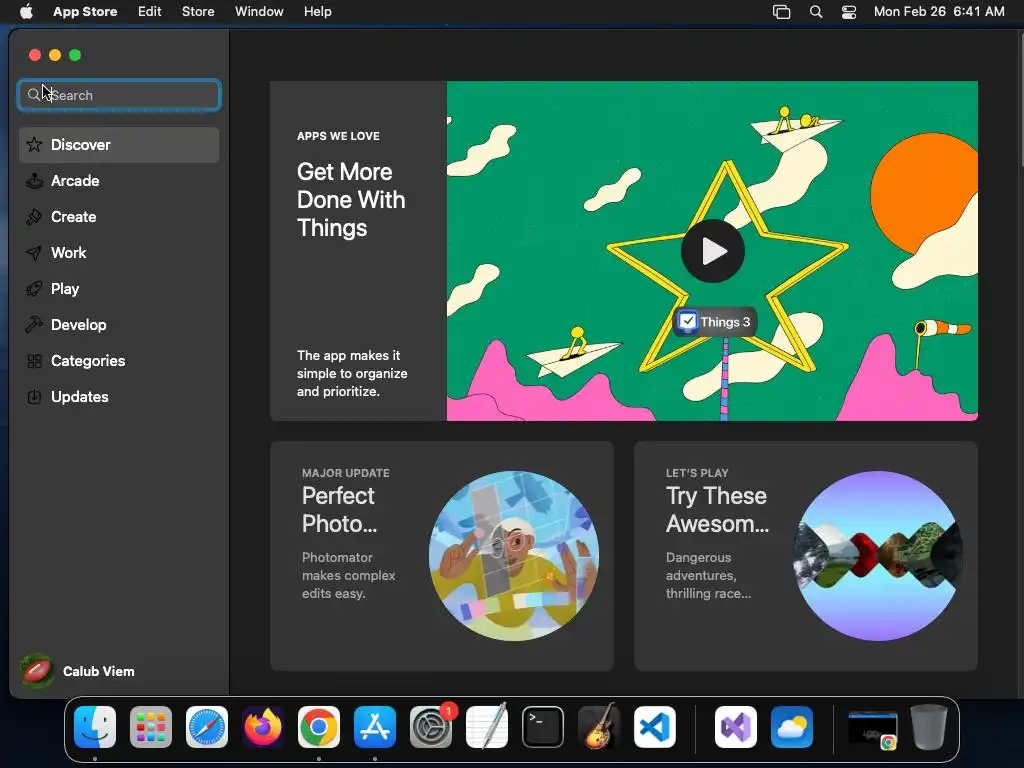Open the Help menu
Screen dimensions: 1024x768
317,12
